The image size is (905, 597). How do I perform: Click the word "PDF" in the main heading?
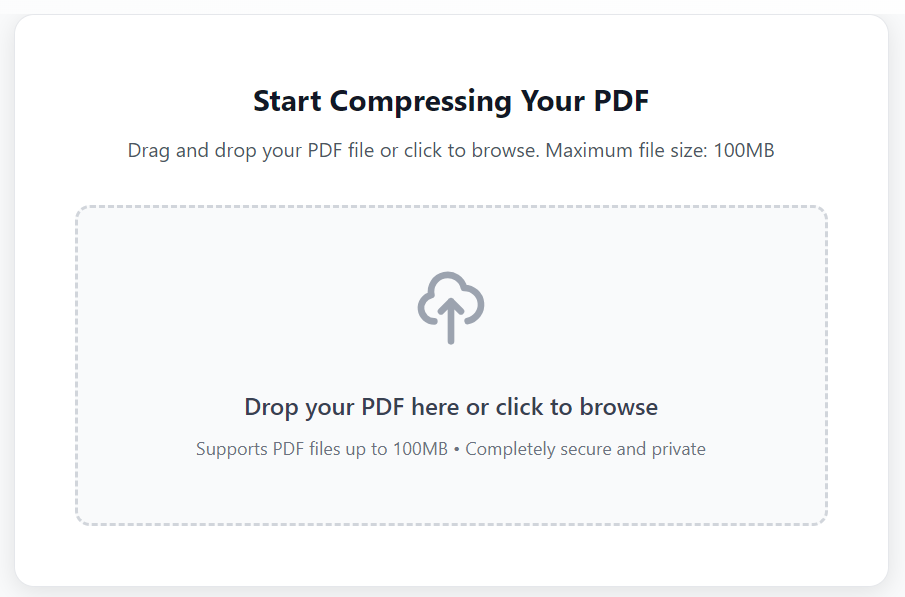tap(622, 101)
